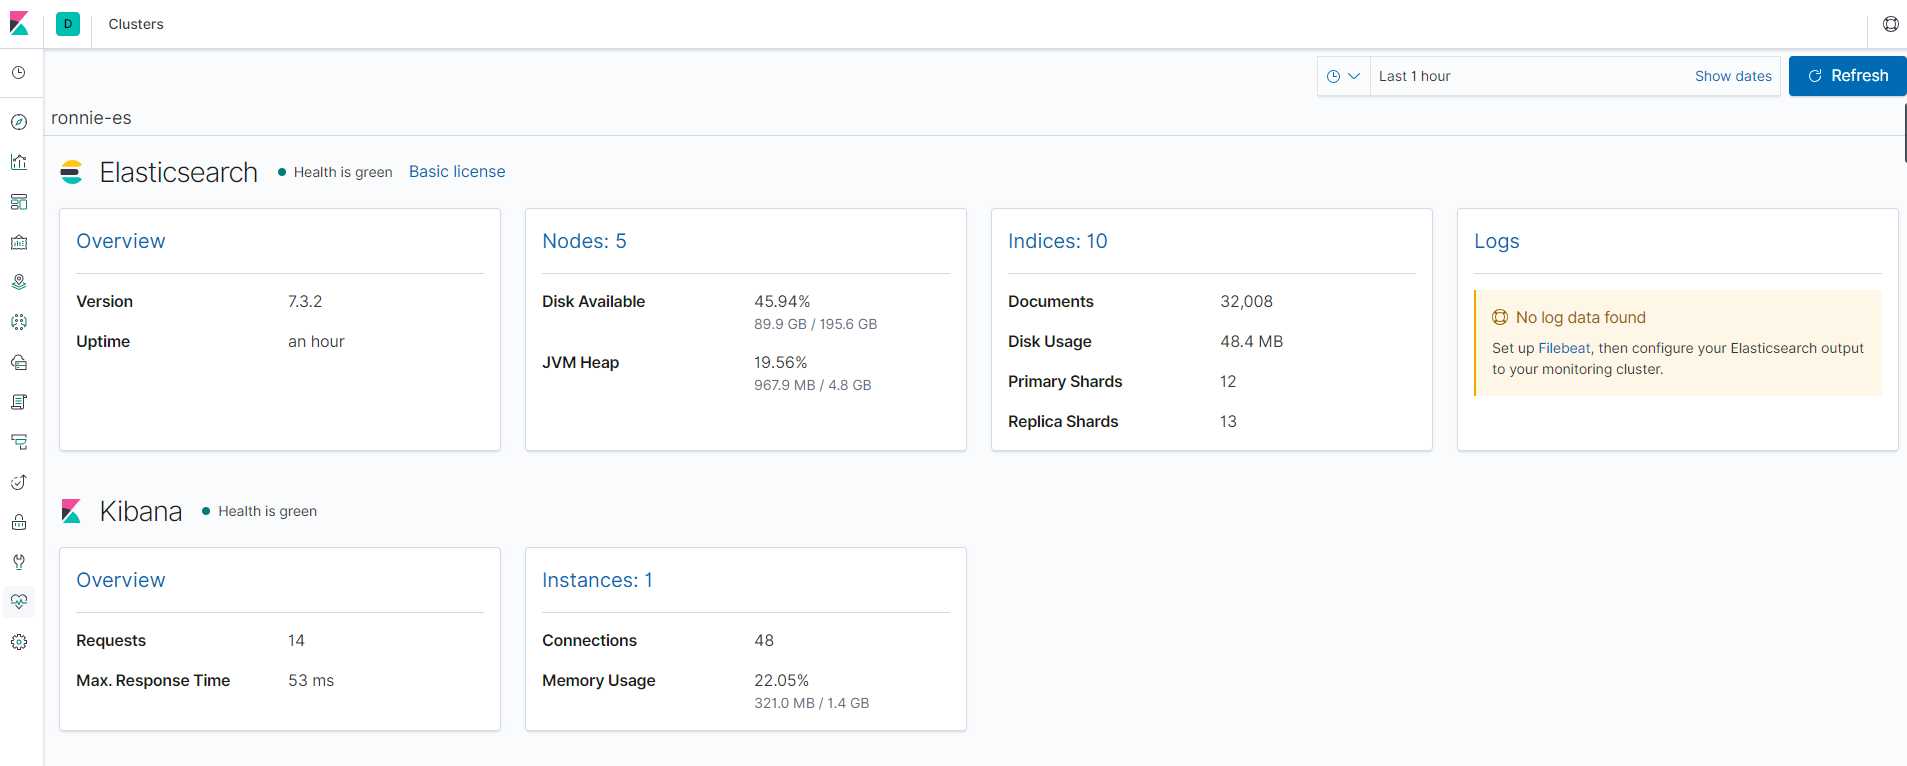1907x766 pixels.
Task: Click the Kibana section logo icon
Action: (x=71, y=511)
